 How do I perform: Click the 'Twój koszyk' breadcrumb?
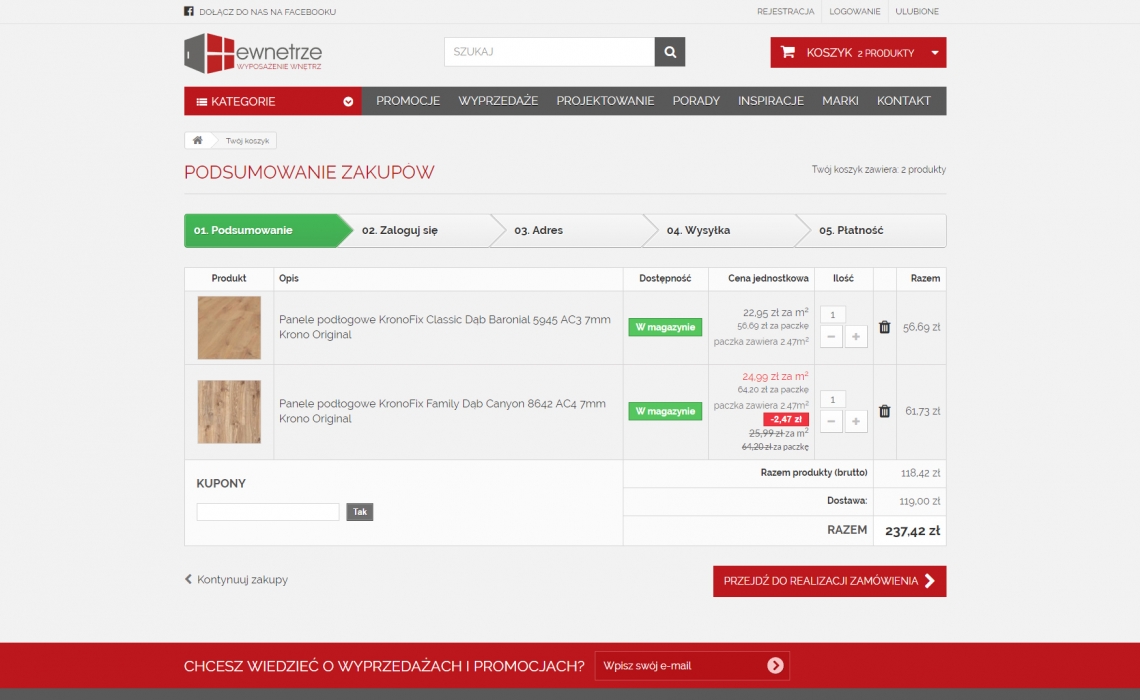(247, 141)
